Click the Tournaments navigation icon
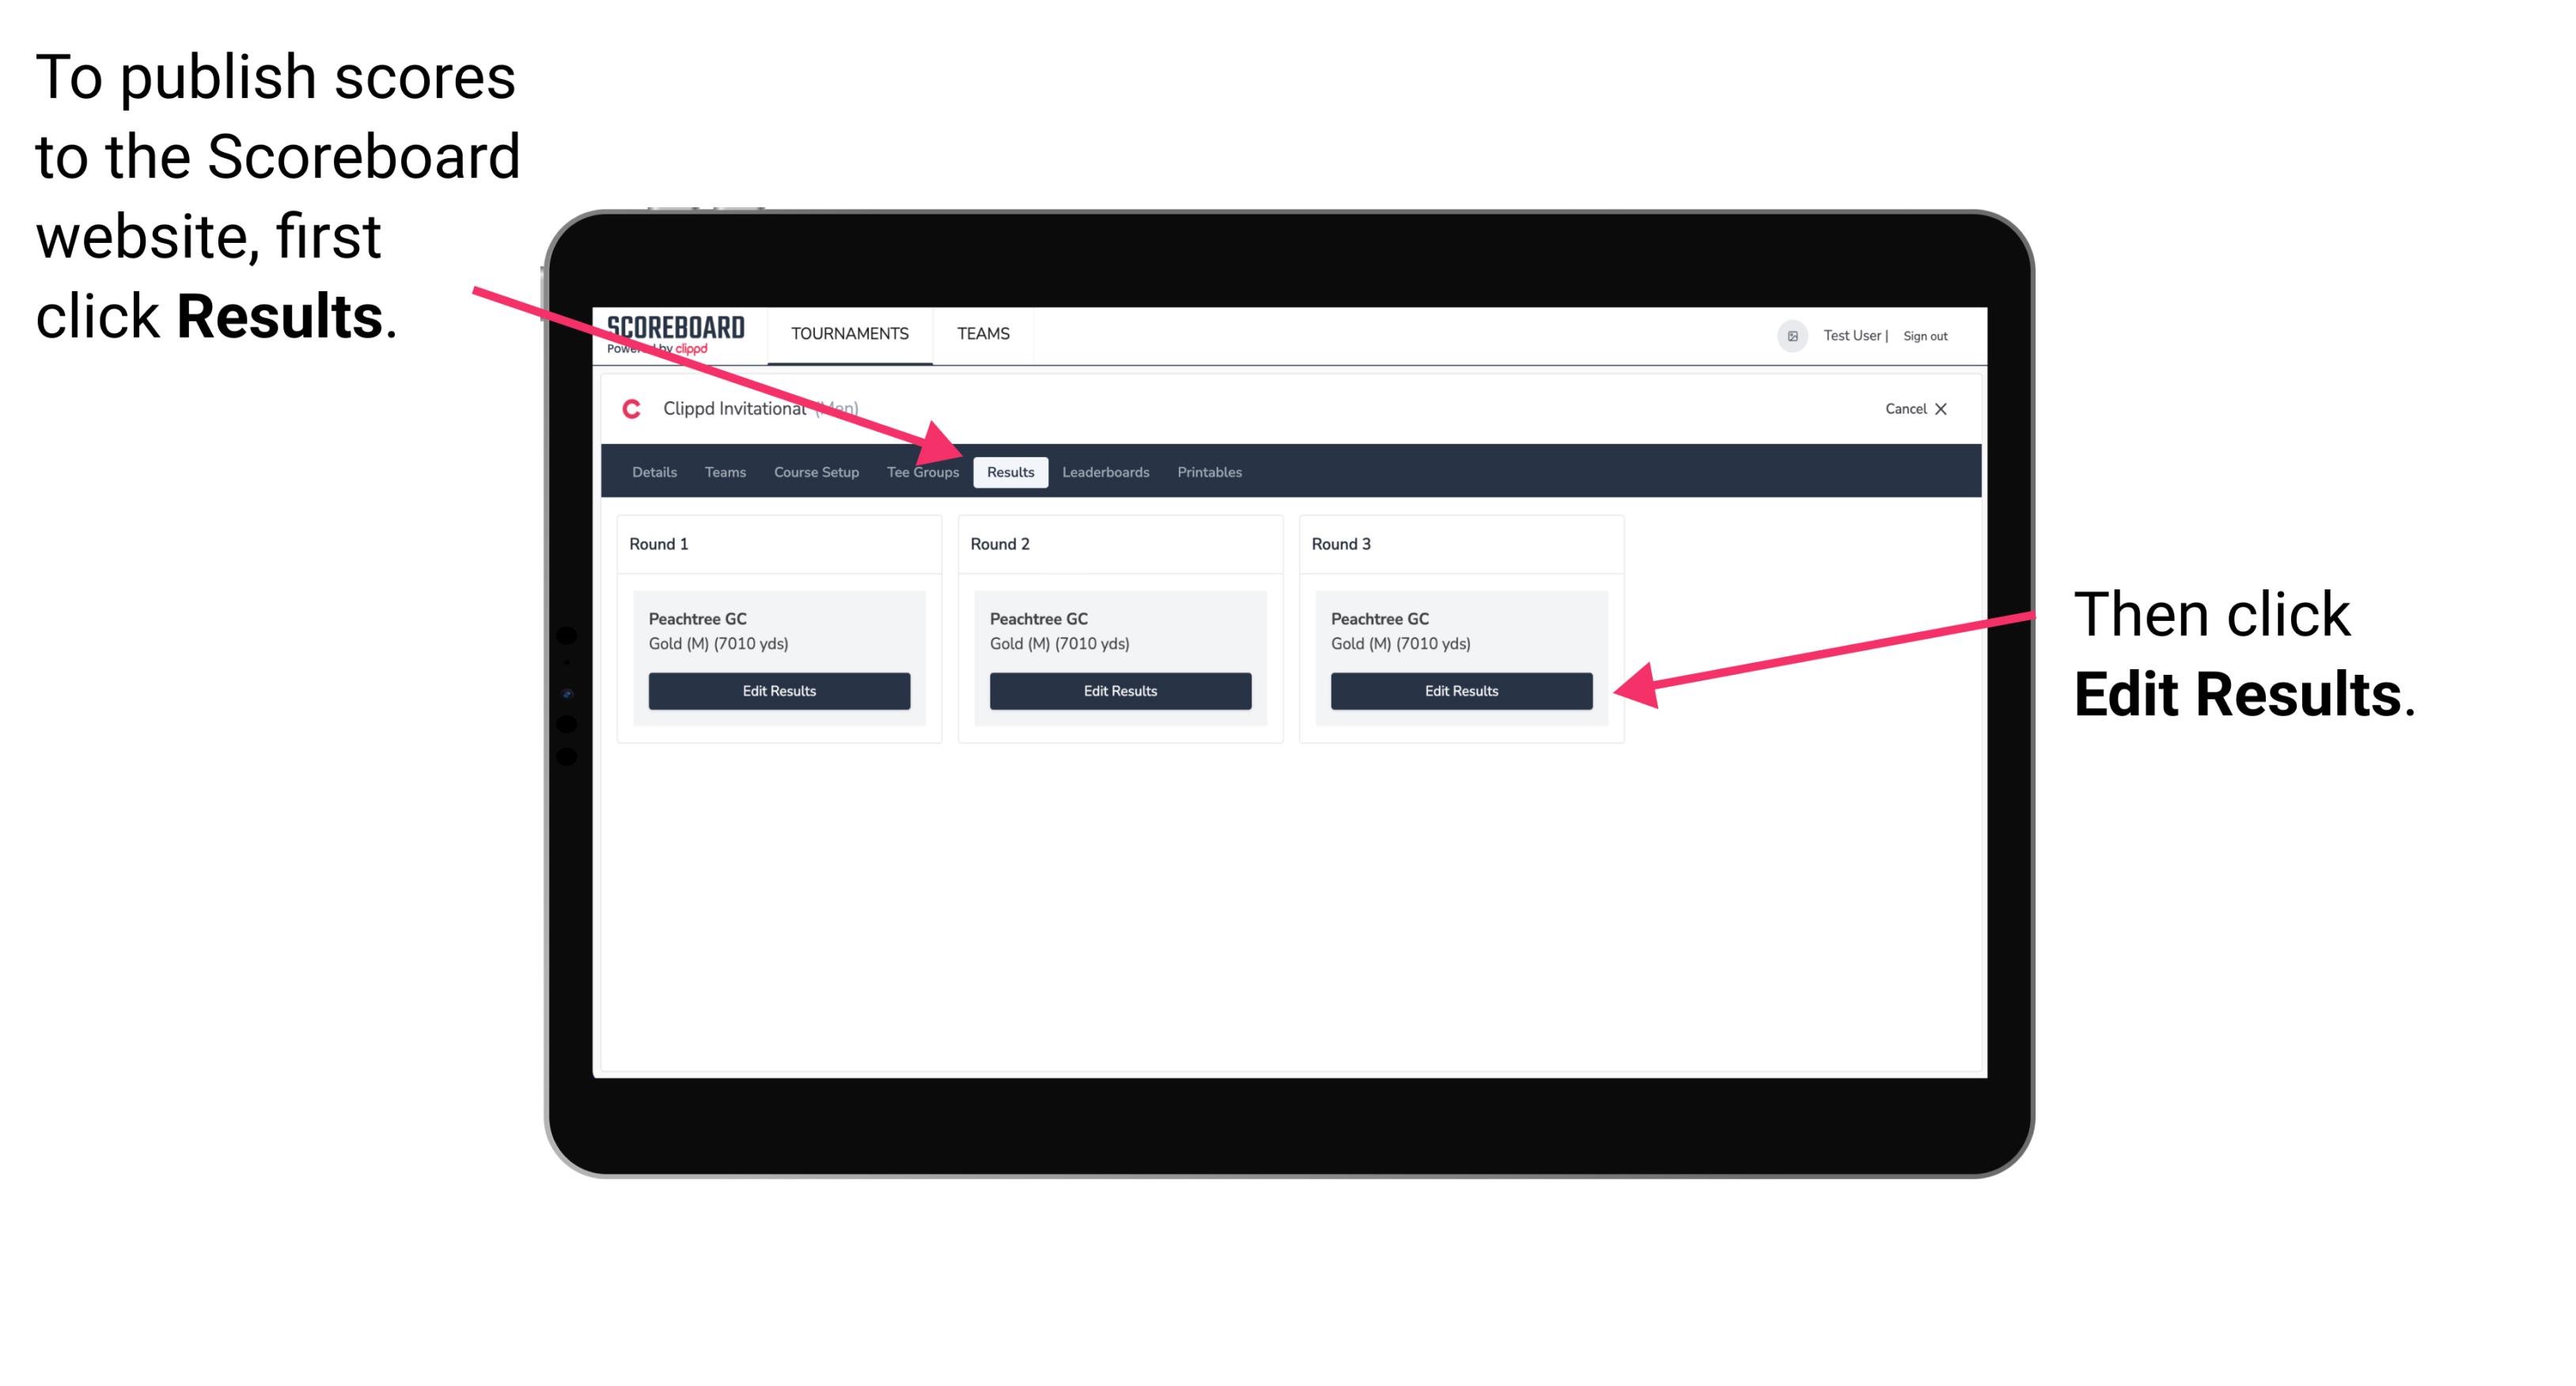Viewport: 2576px width, 1386px height. (847, 335)
